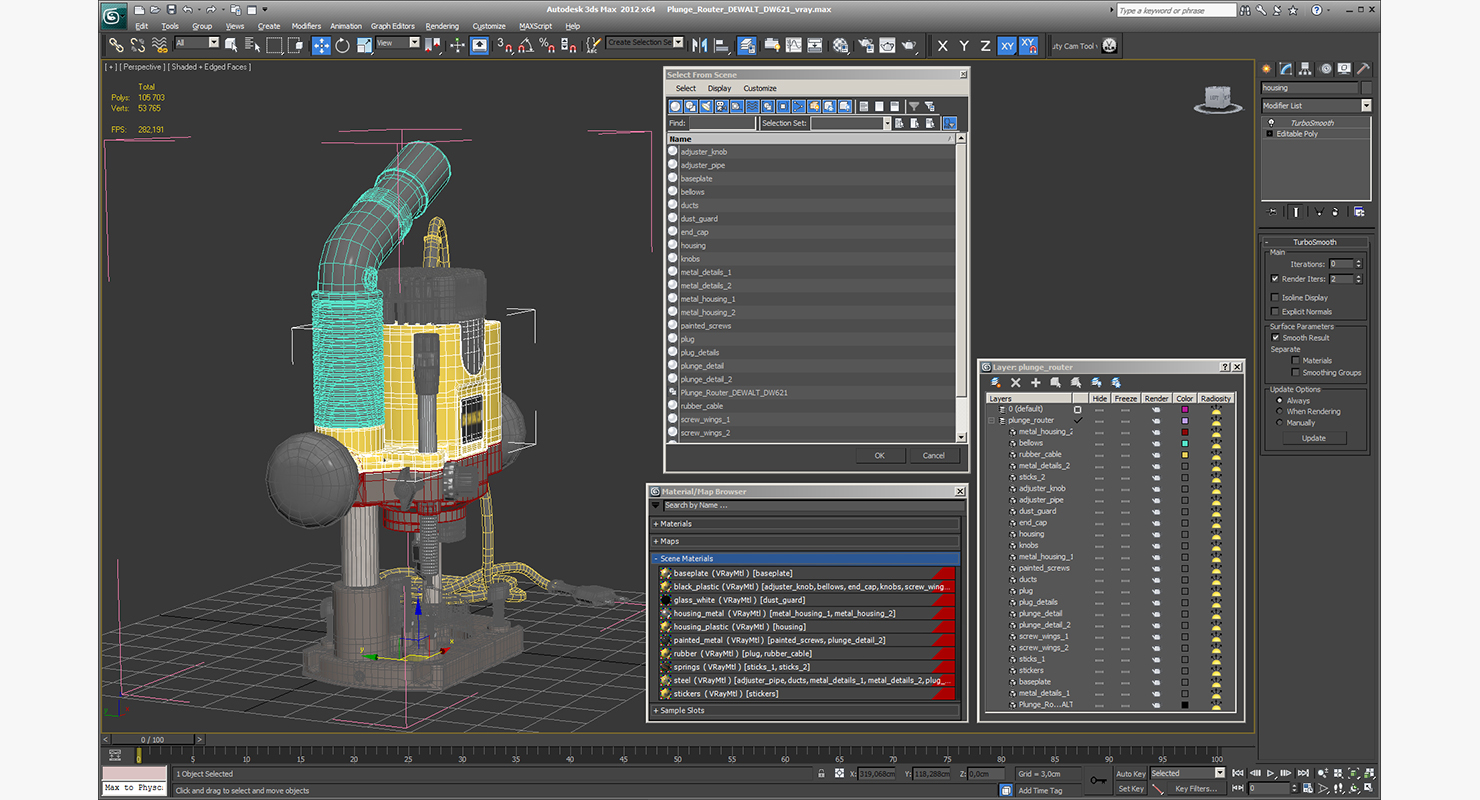
Task: Toggle Smooth Result checkbox
Action: click(1275, 337)
